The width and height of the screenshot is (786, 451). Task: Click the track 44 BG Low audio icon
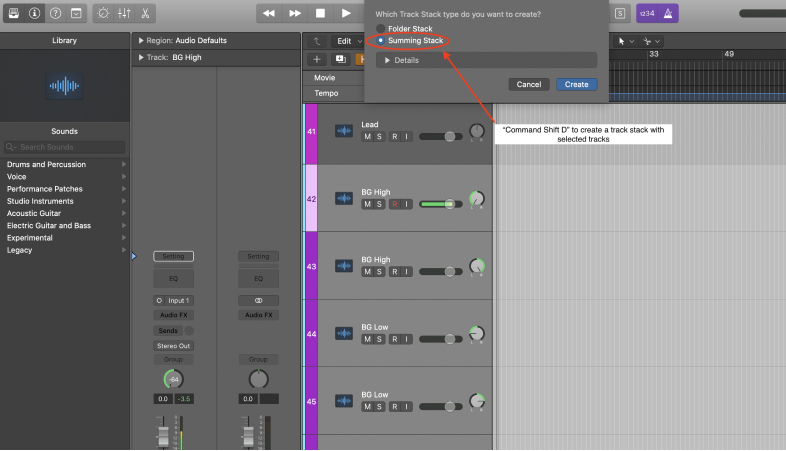(x=344, y=333)
